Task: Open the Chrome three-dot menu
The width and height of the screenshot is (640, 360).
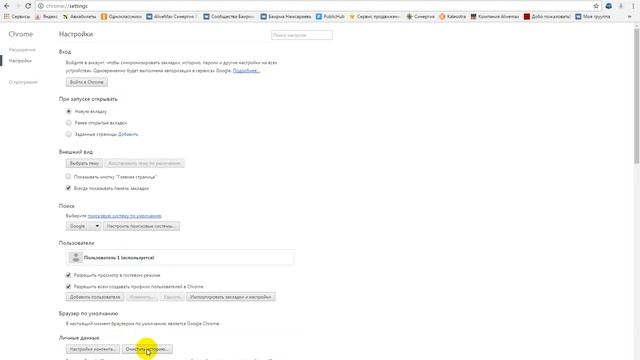Action: tap(633, 6)
